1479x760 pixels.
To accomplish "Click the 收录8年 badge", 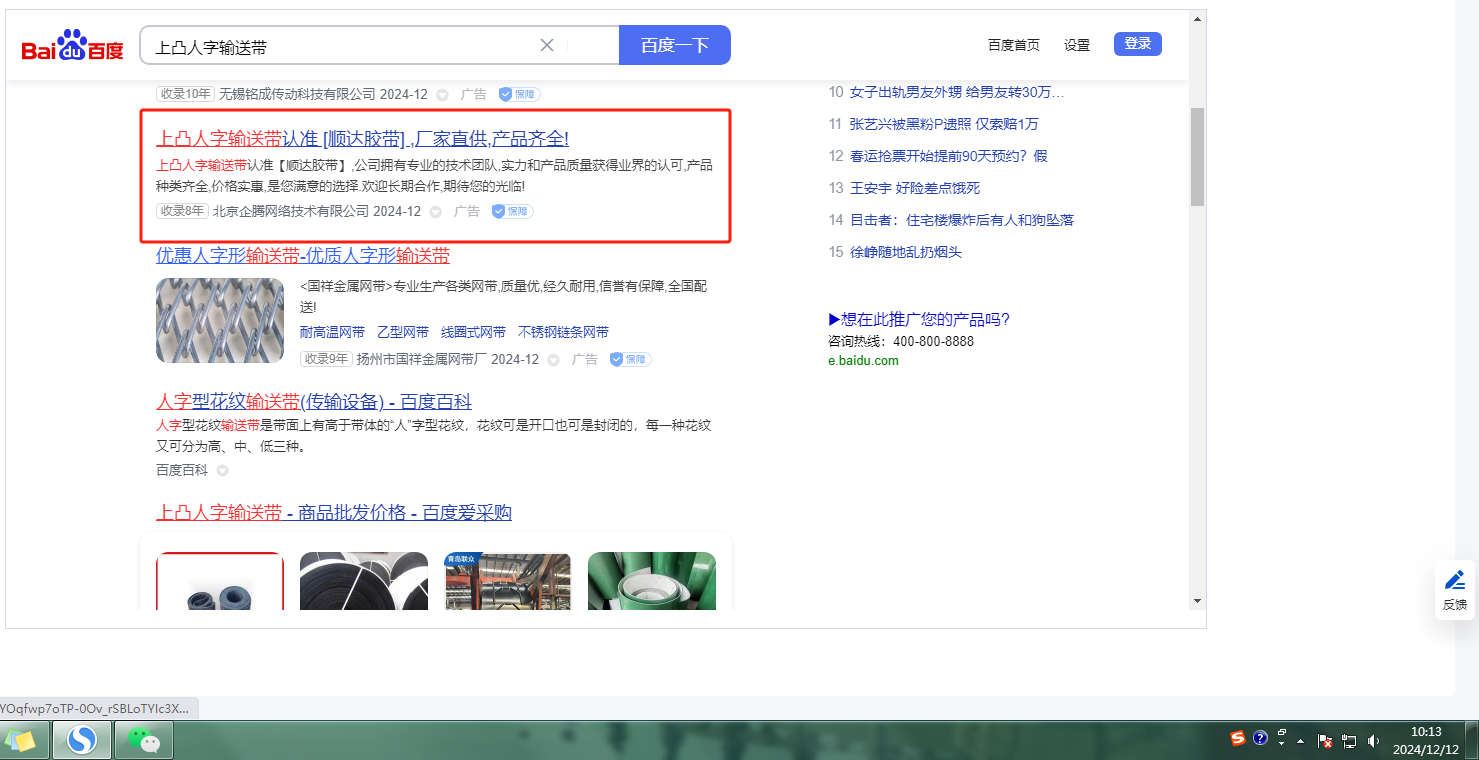I will (x=182, y=211).
